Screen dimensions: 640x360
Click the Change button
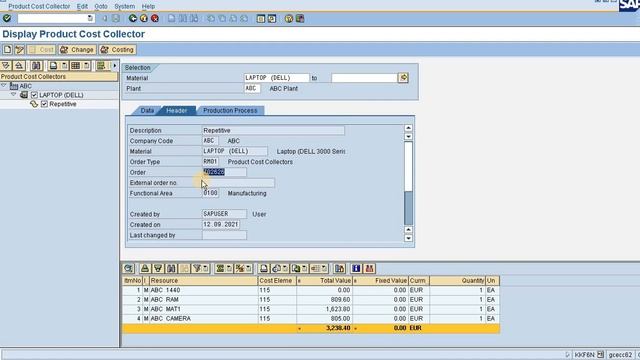[77, 50]
